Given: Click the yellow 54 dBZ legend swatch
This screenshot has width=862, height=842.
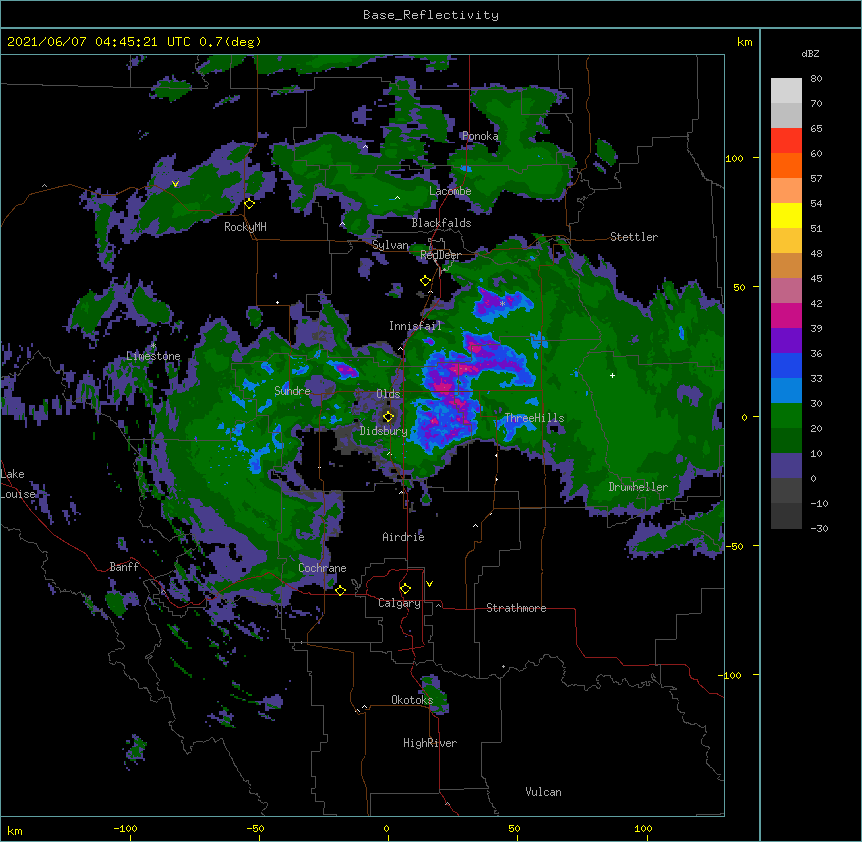Looking at the screenshot, I should click(x=786, y=215).
